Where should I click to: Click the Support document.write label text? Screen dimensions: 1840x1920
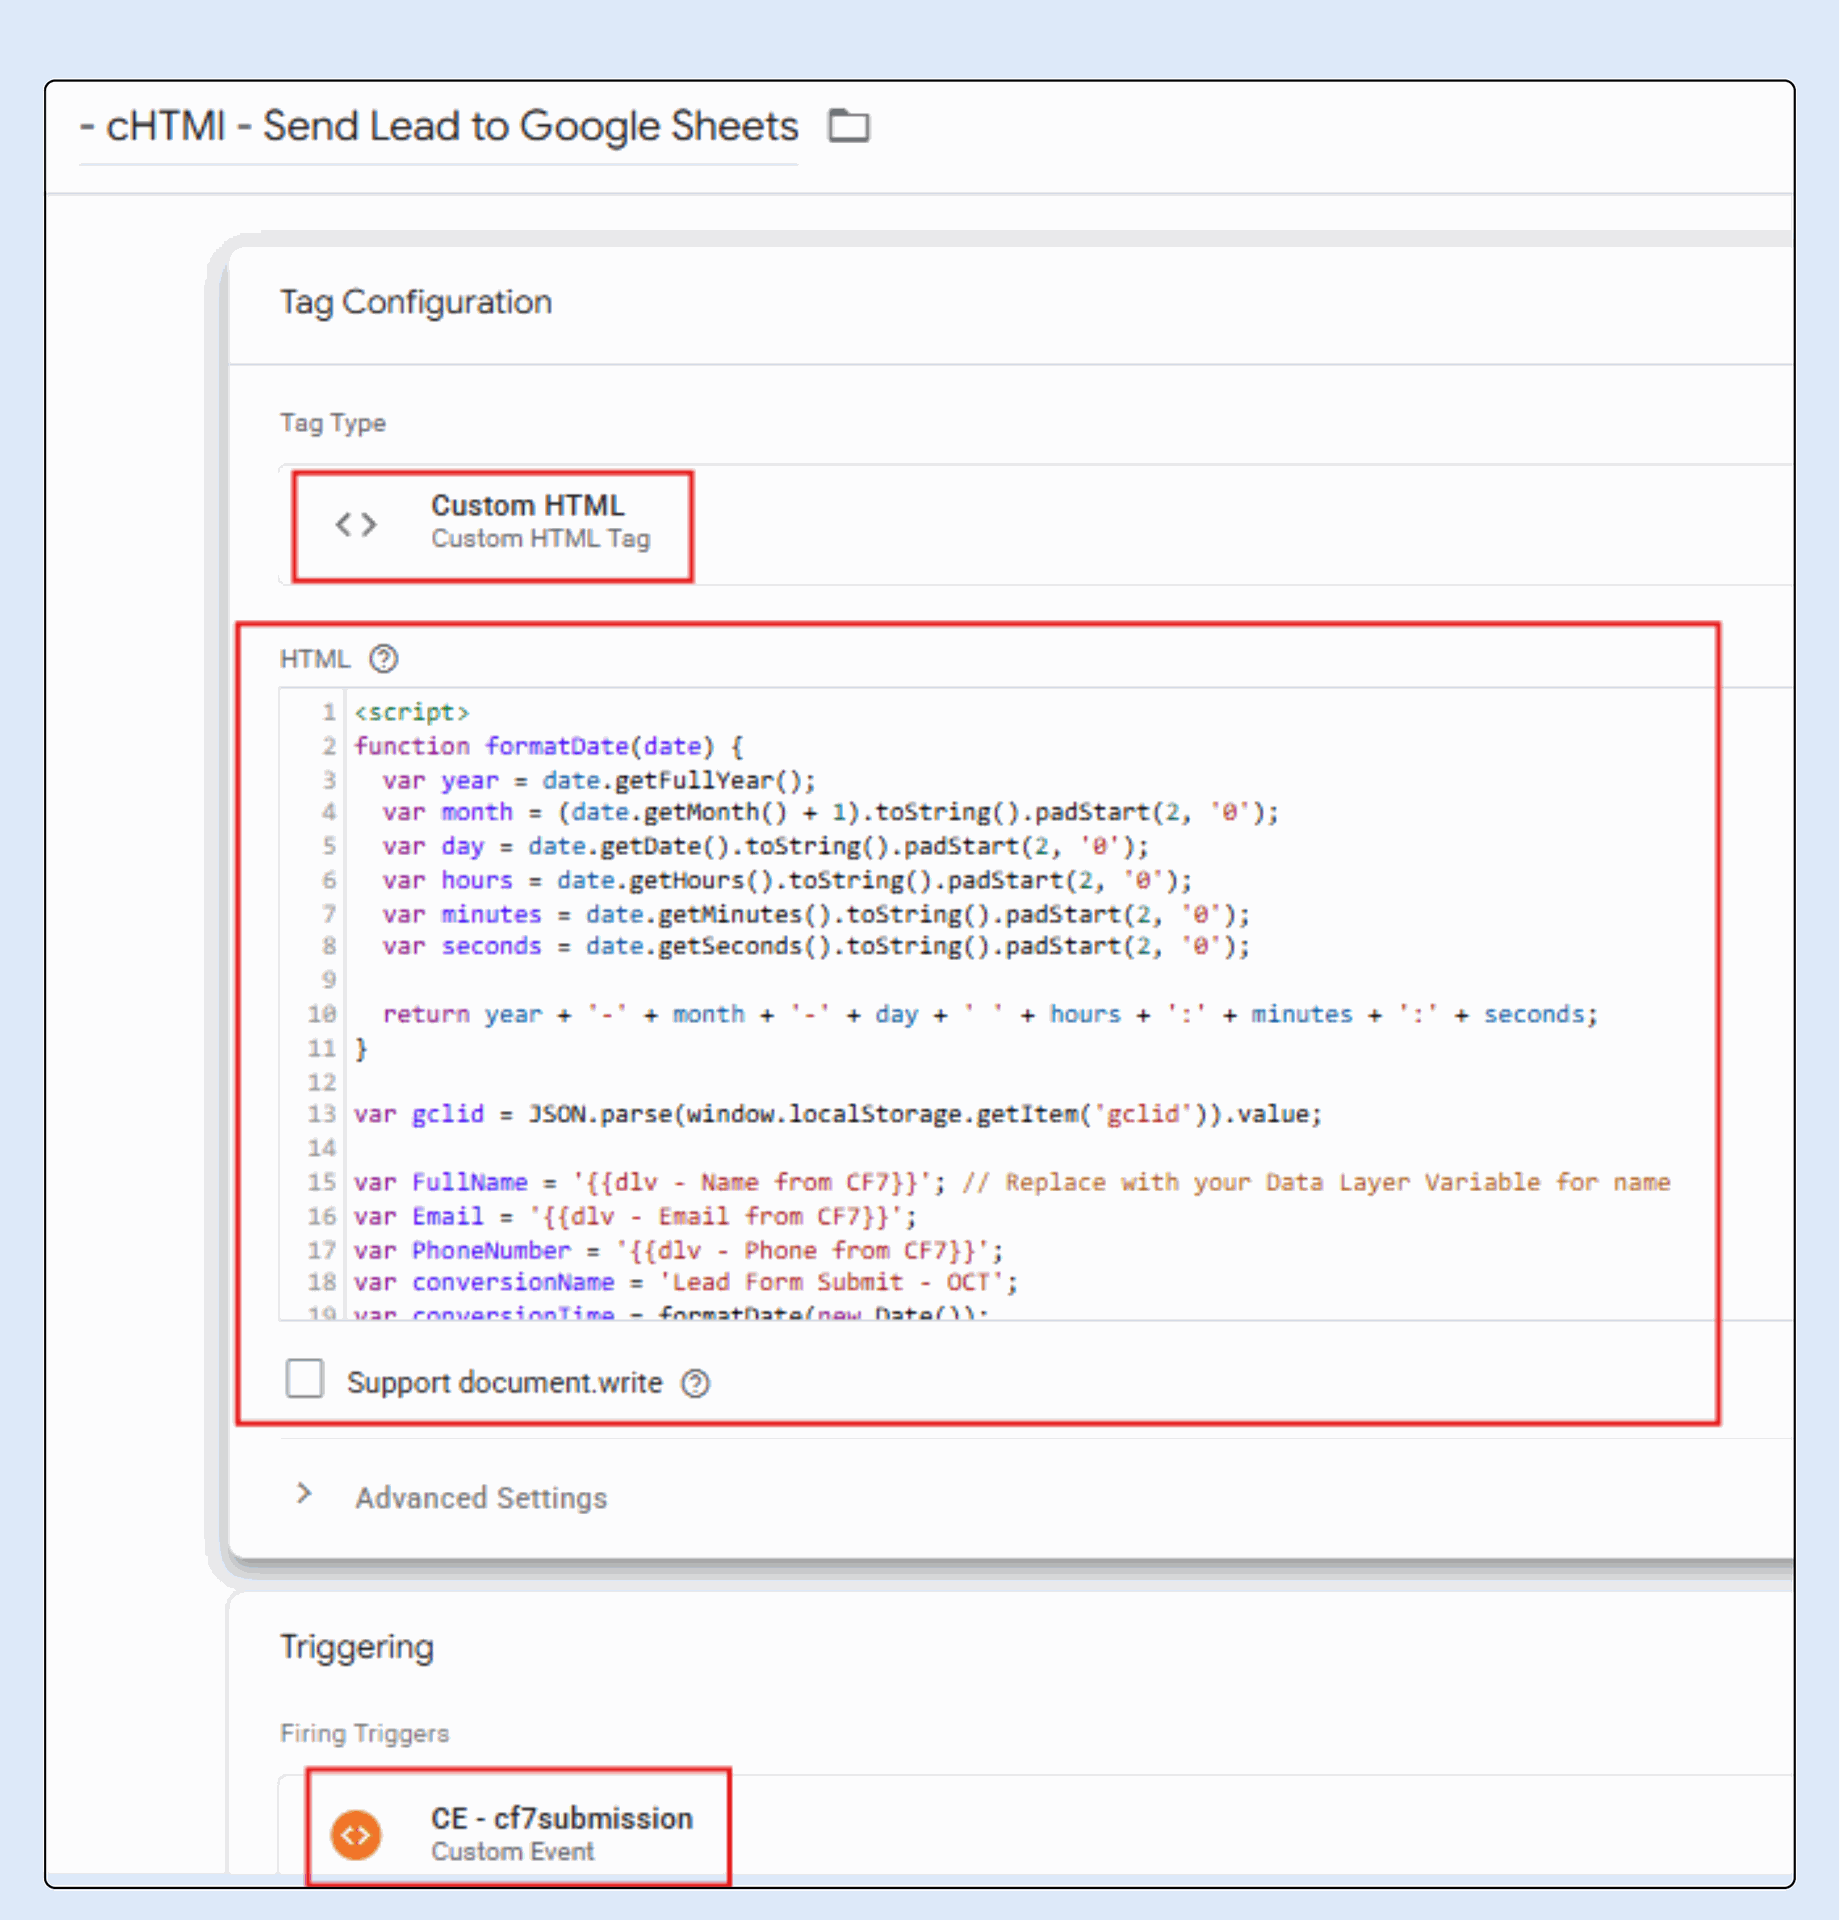504,1383
